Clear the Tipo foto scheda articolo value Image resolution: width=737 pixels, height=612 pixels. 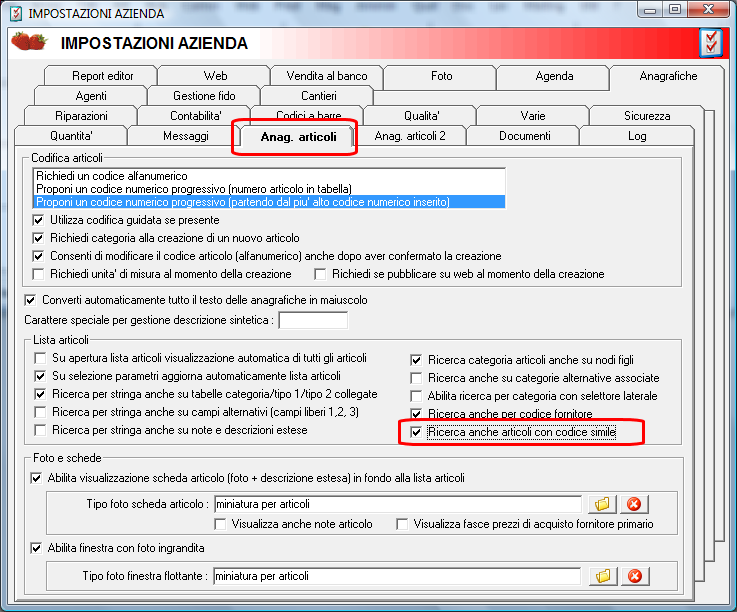click(634, 504)
